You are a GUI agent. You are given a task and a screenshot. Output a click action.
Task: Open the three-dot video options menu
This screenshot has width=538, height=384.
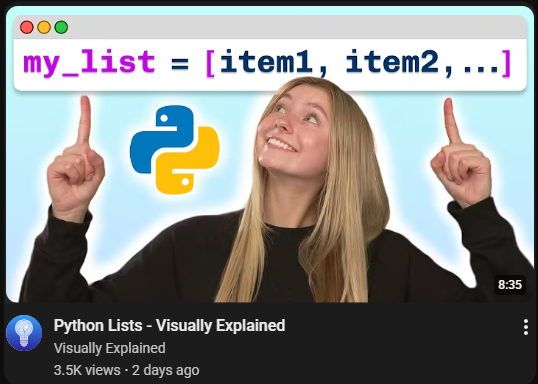point(526,327)
